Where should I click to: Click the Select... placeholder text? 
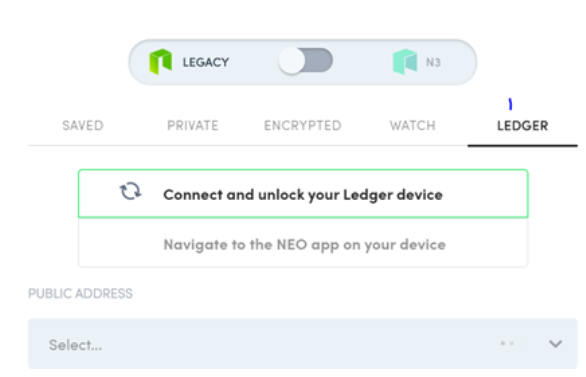[75, 345]
